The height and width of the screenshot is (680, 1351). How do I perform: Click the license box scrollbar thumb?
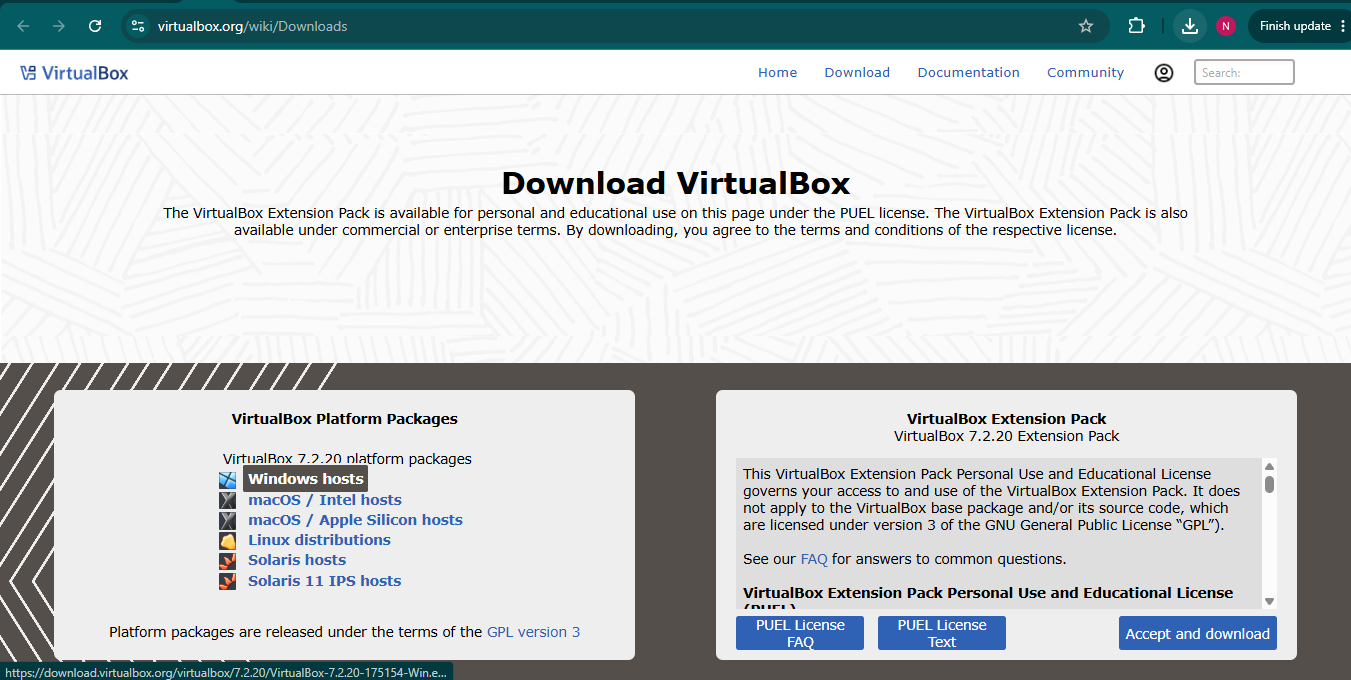click(1269, 484)
